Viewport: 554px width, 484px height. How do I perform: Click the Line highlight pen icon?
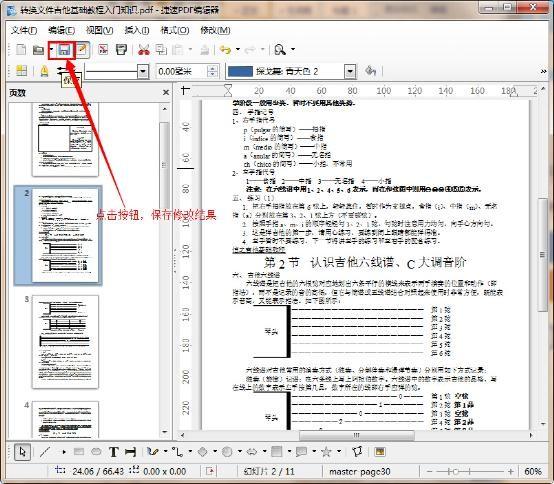(x=44, y=71)
